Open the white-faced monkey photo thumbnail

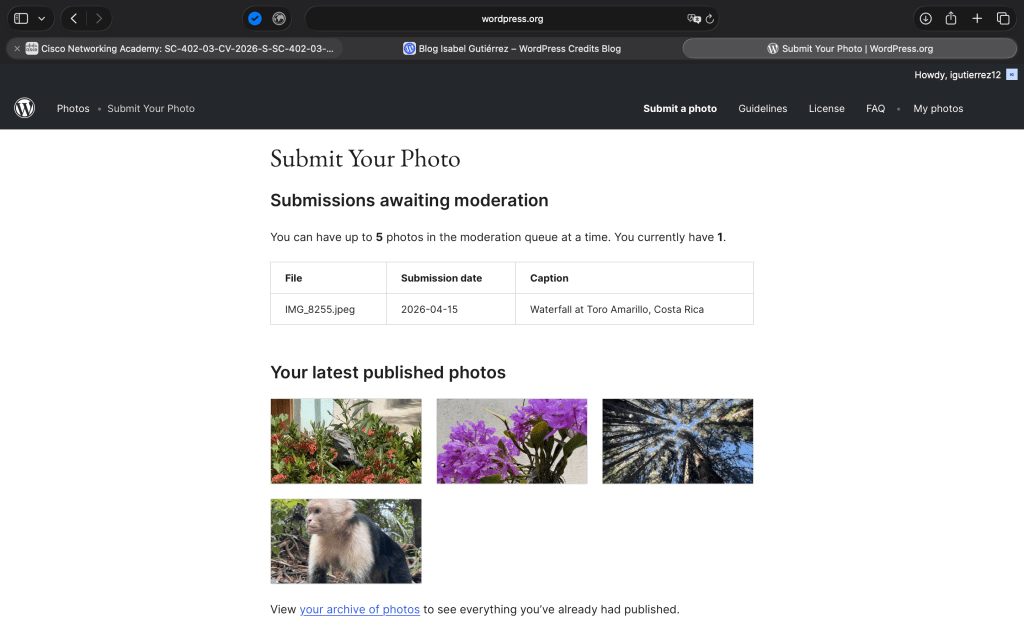tap(346, 541)
